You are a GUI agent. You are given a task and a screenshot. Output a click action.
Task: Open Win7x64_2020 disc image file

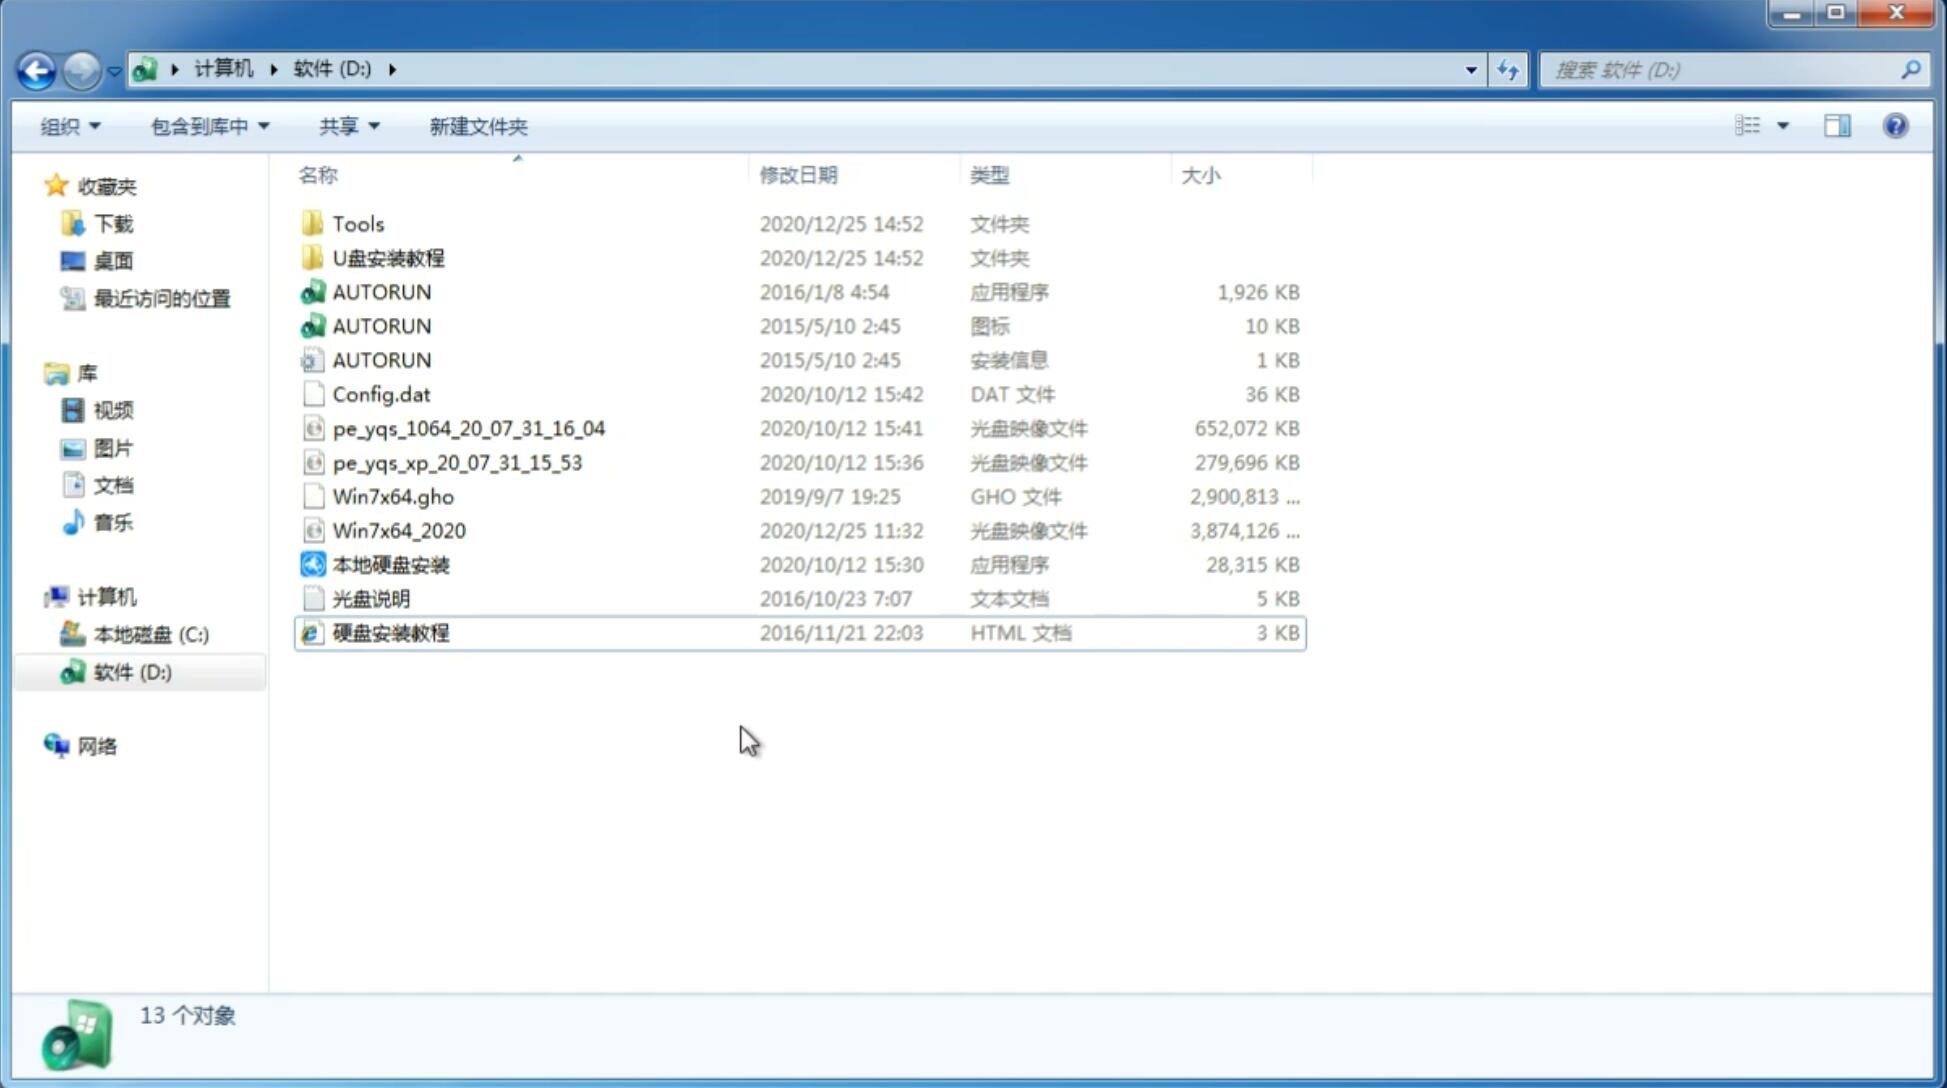398,529
